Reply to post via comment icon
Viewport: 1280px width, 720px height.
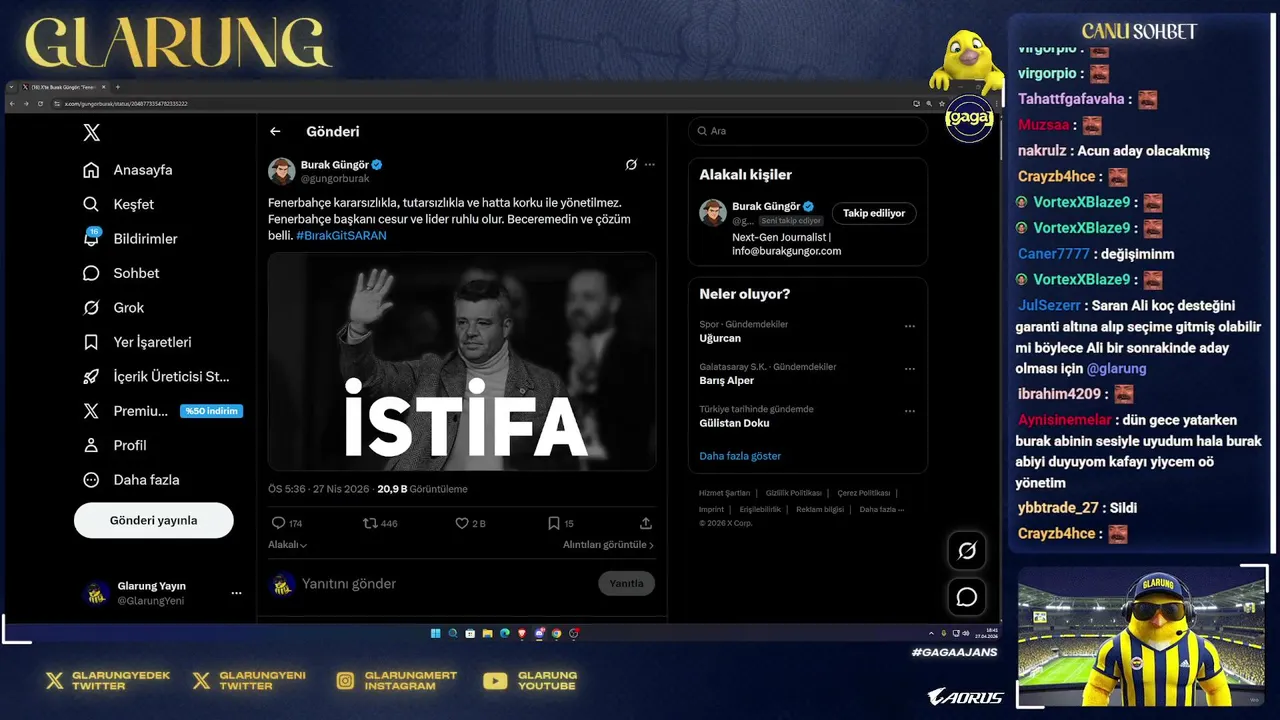tap(278, 523)
